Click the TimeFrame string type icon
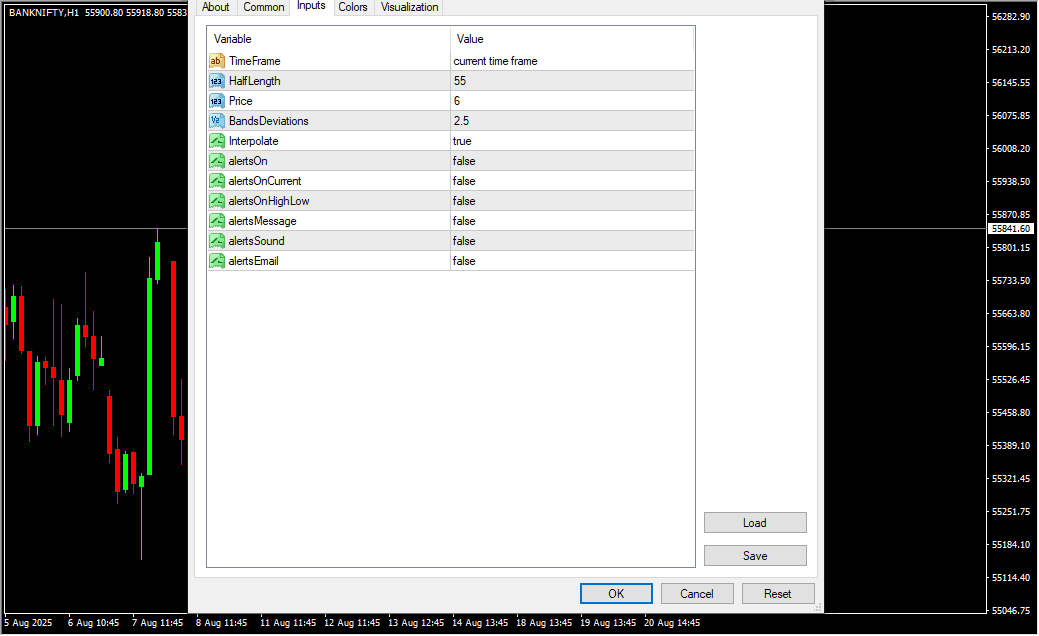The height and width of the screenshot is (636, 1039). tap(216, 61)
